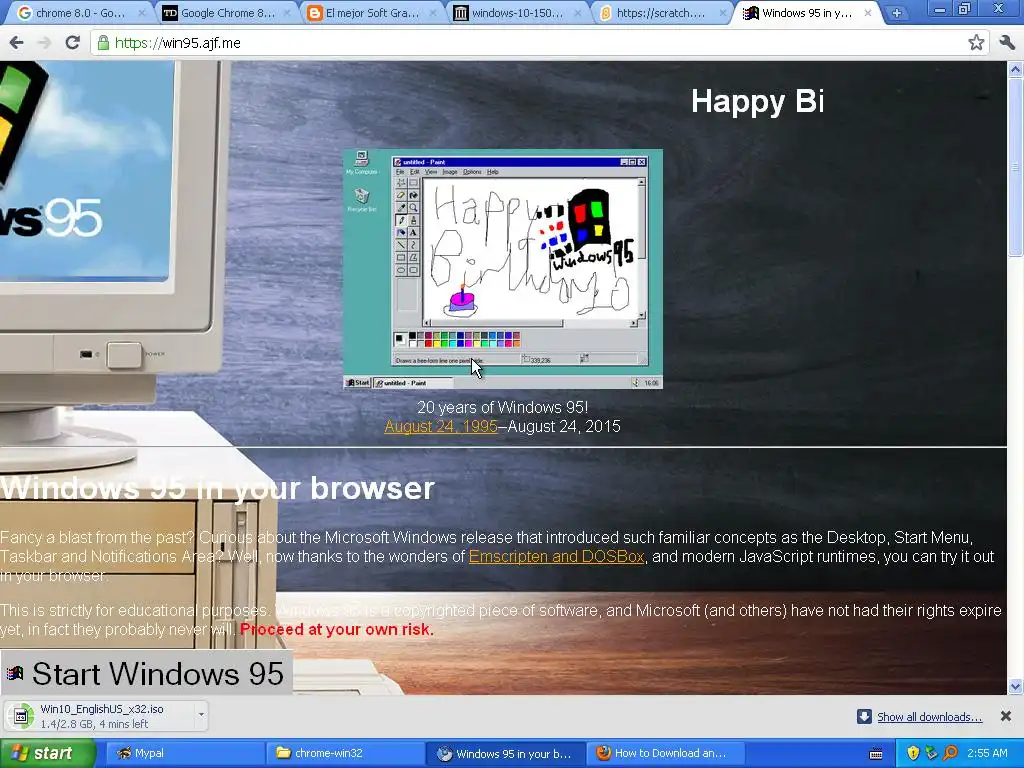Click the keyboard icon in the taskbar
The height and width of the screenshot is (768, 1024).
(x=876, y=754)
